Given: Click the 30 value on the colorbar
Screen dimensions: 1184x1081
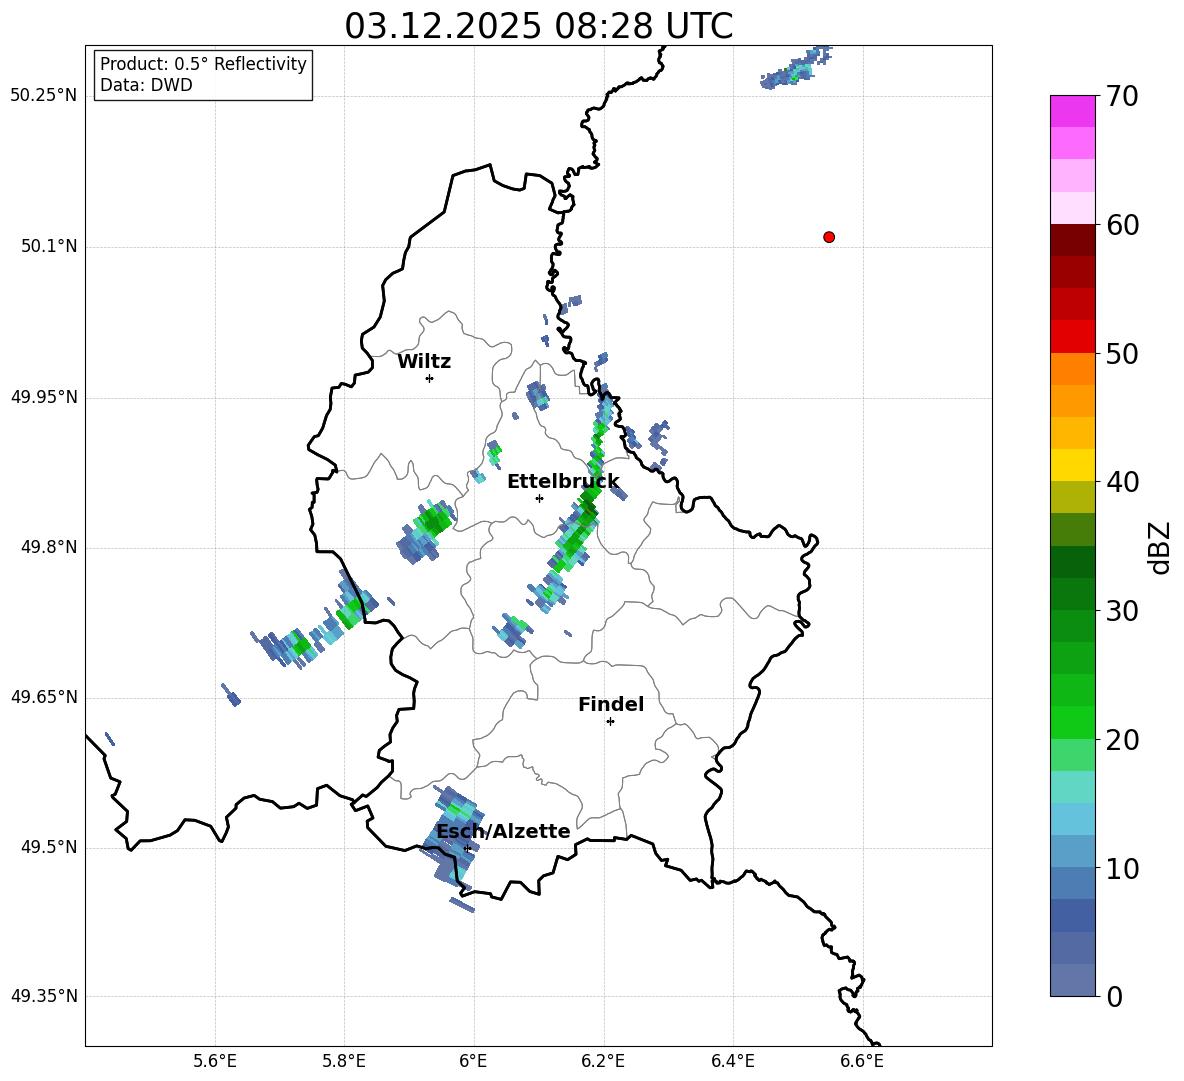Looking at the screenshot, I should pyautogui.click(x=1122, y=611).
